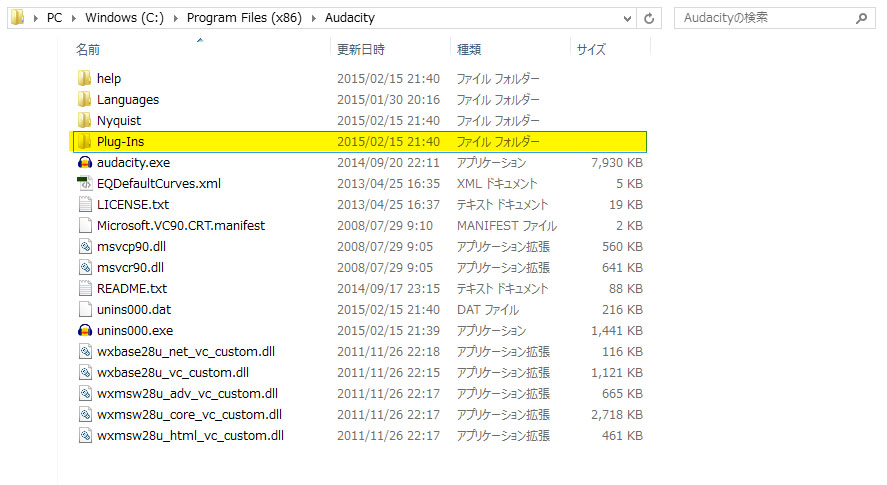Click the wxmsw28u_adv_vc_custom.dll file icon
The width and height of the screenshot is (887, 485).
coord(85,393)
